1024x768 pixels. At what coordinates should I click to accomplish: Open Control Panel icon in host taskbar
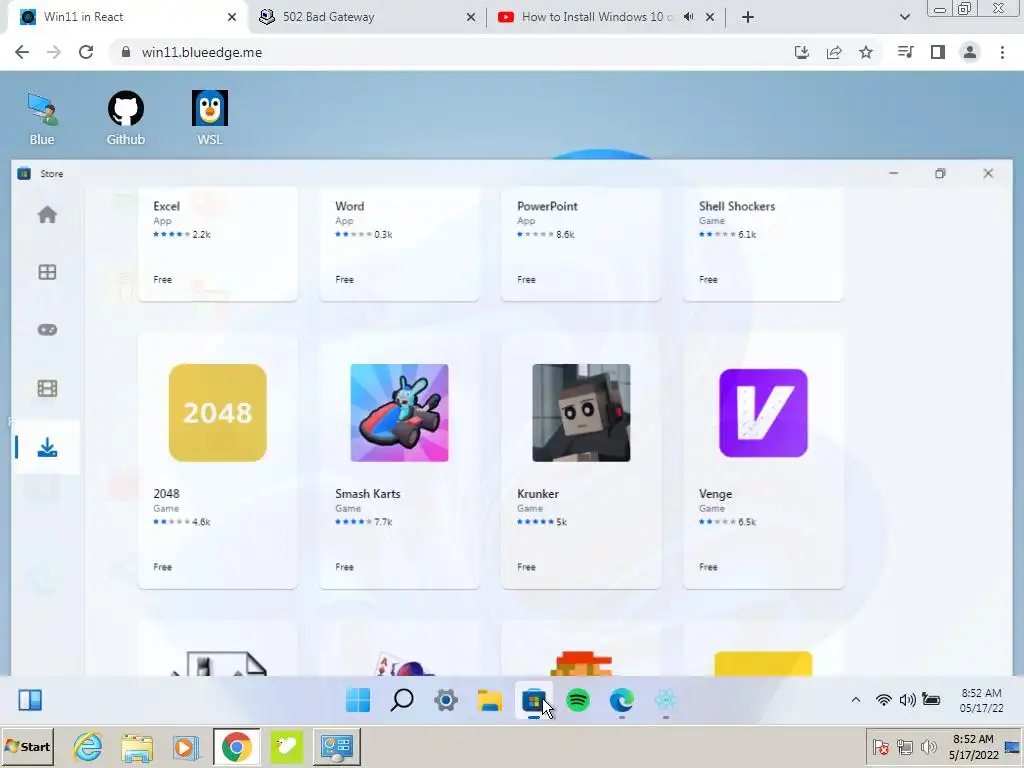click(337, 746)
